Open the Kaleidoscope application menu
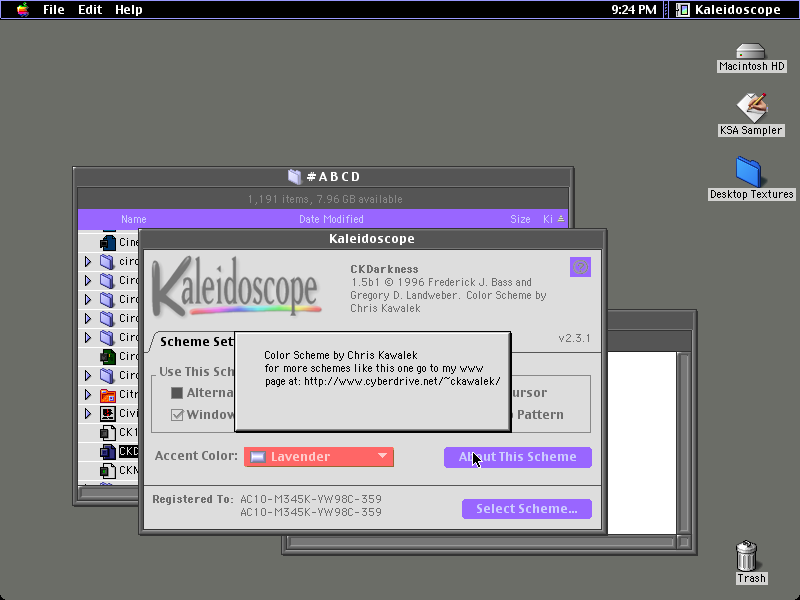 pyautogui.click(x=729, y=10)
